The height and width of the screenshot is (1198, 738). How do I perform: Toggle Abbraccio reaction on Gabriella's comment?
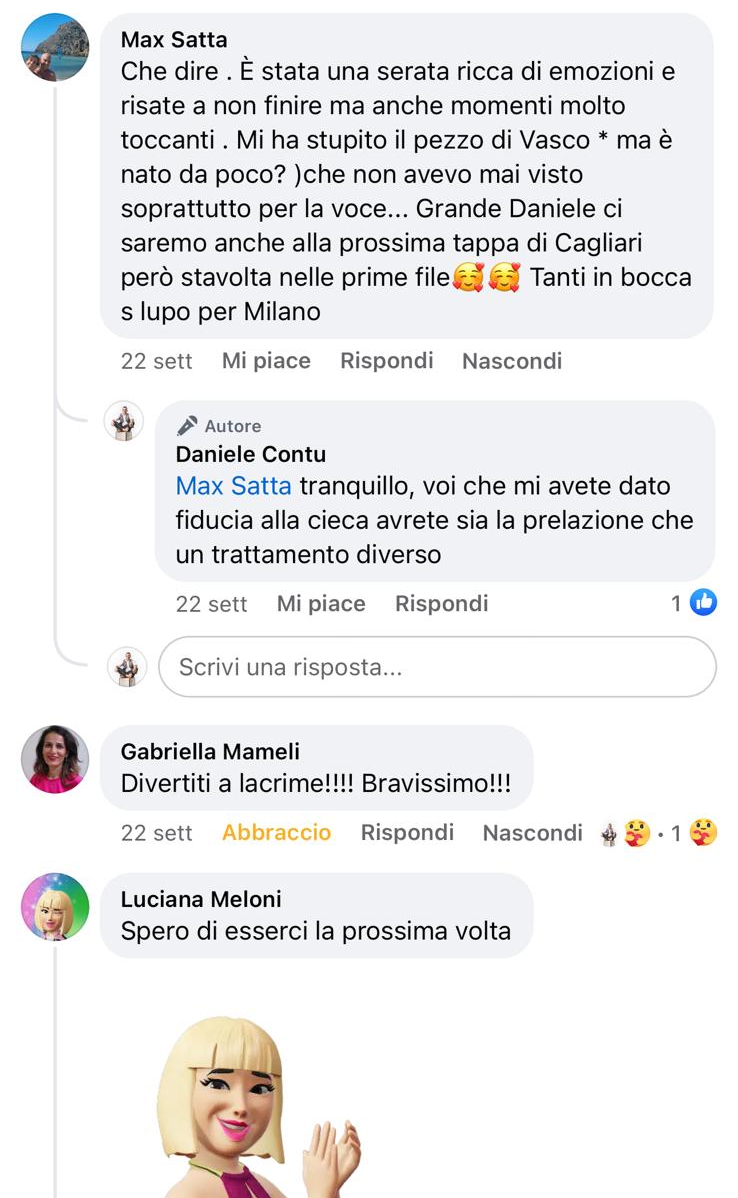point(277,832)
